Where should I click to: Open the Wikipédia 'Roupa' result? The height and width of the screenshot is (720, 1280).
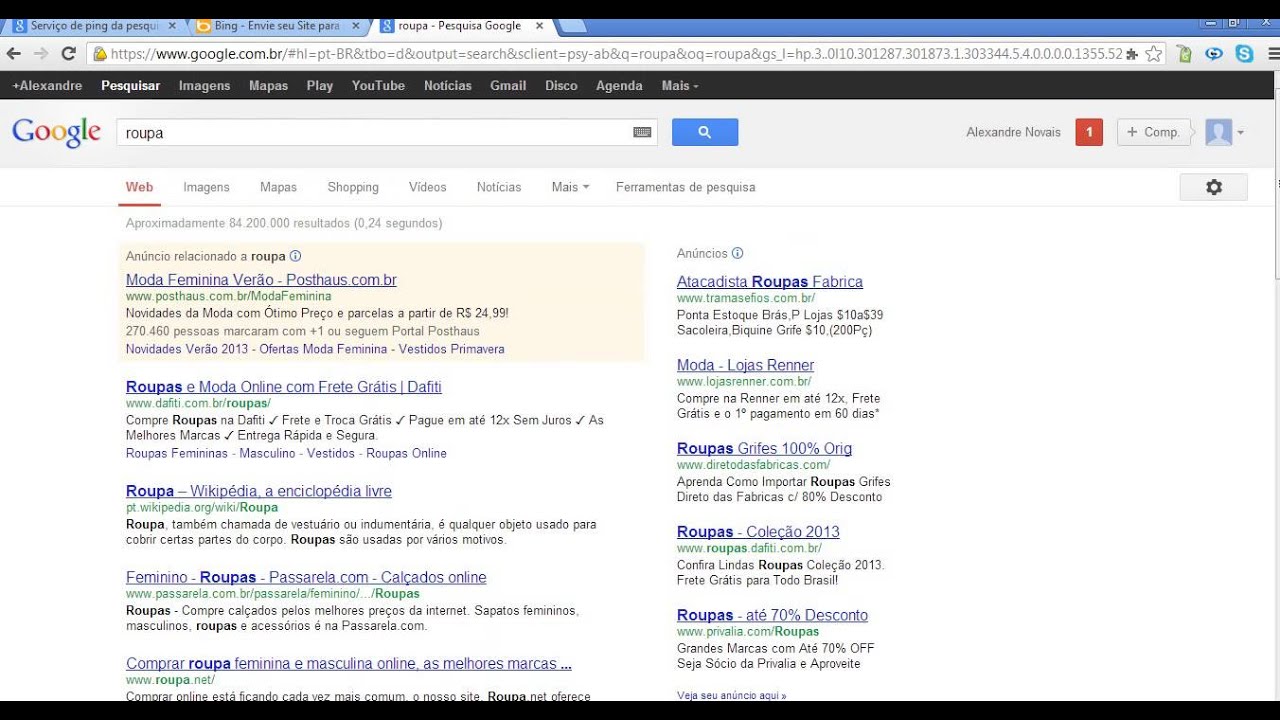(259, 491)
